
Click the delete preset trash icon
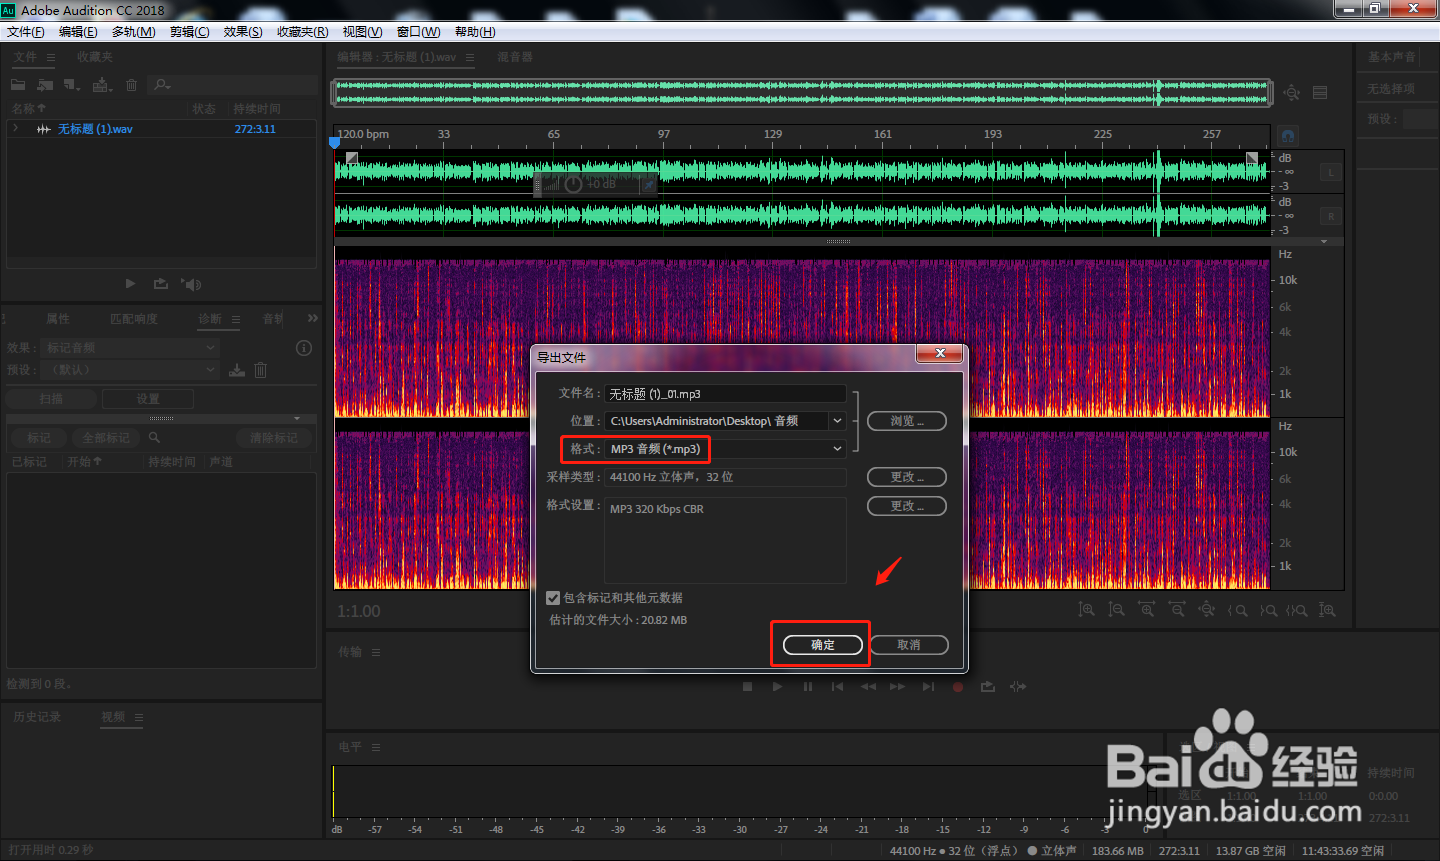tap(260, 370)
